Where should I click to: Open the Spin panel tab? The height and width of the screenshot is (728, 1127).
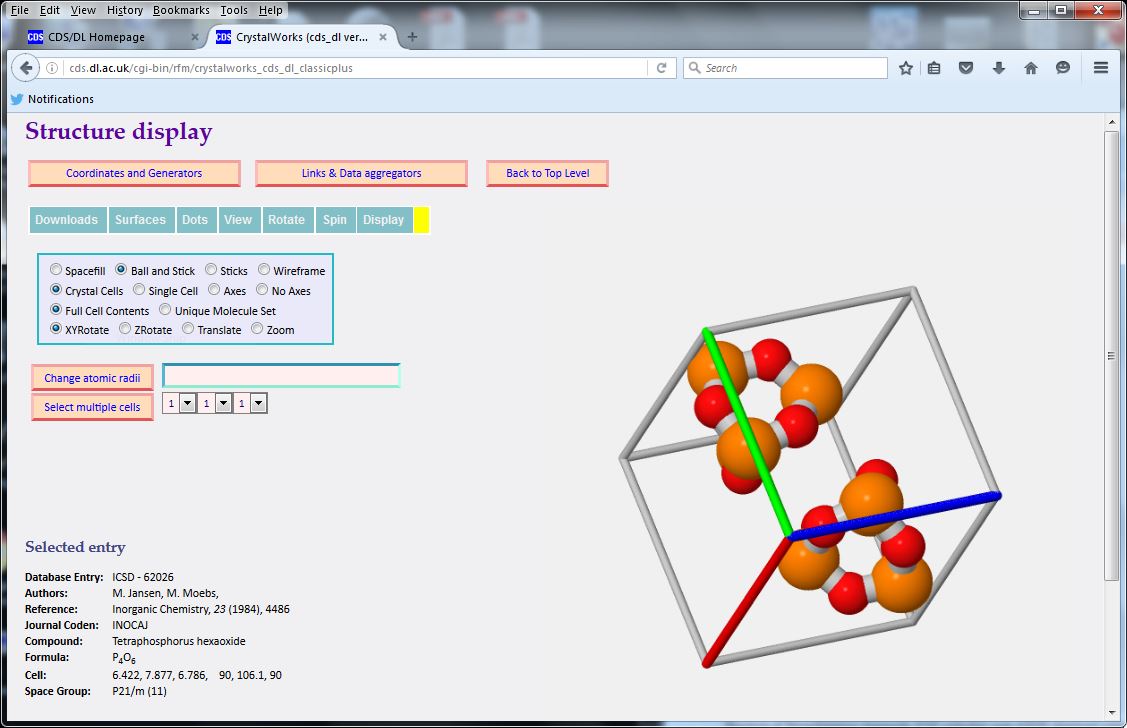335,220
